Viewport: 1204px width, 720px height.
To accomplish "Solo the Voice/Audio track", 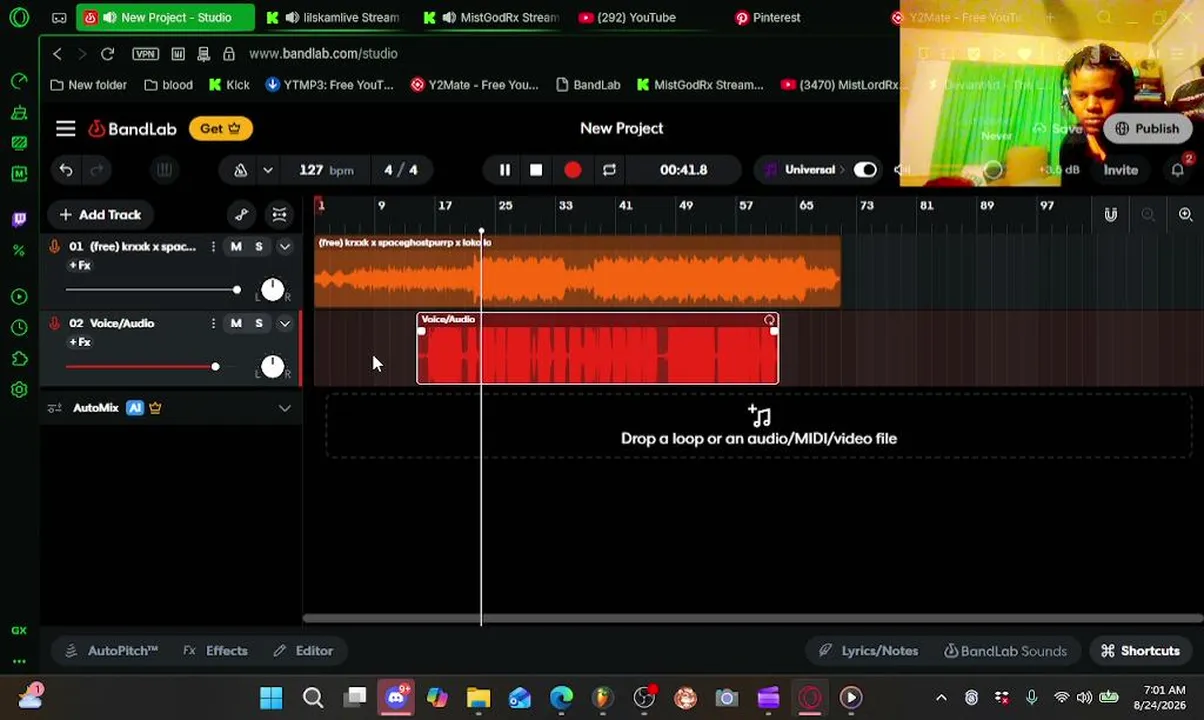I will pyautogui.click(x=259, y=323).
